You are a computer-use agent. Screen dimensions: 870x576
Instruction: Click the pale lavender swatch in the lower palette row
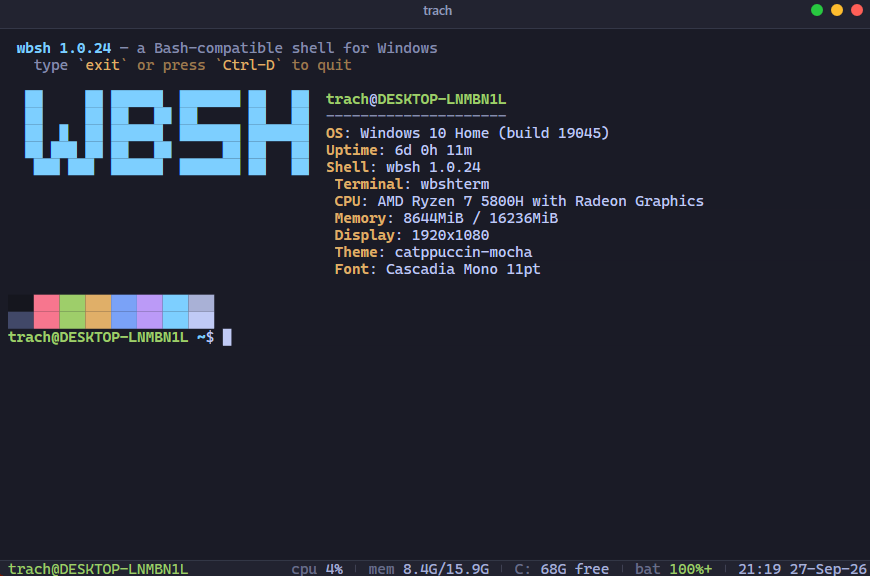(x=201, y=320)
